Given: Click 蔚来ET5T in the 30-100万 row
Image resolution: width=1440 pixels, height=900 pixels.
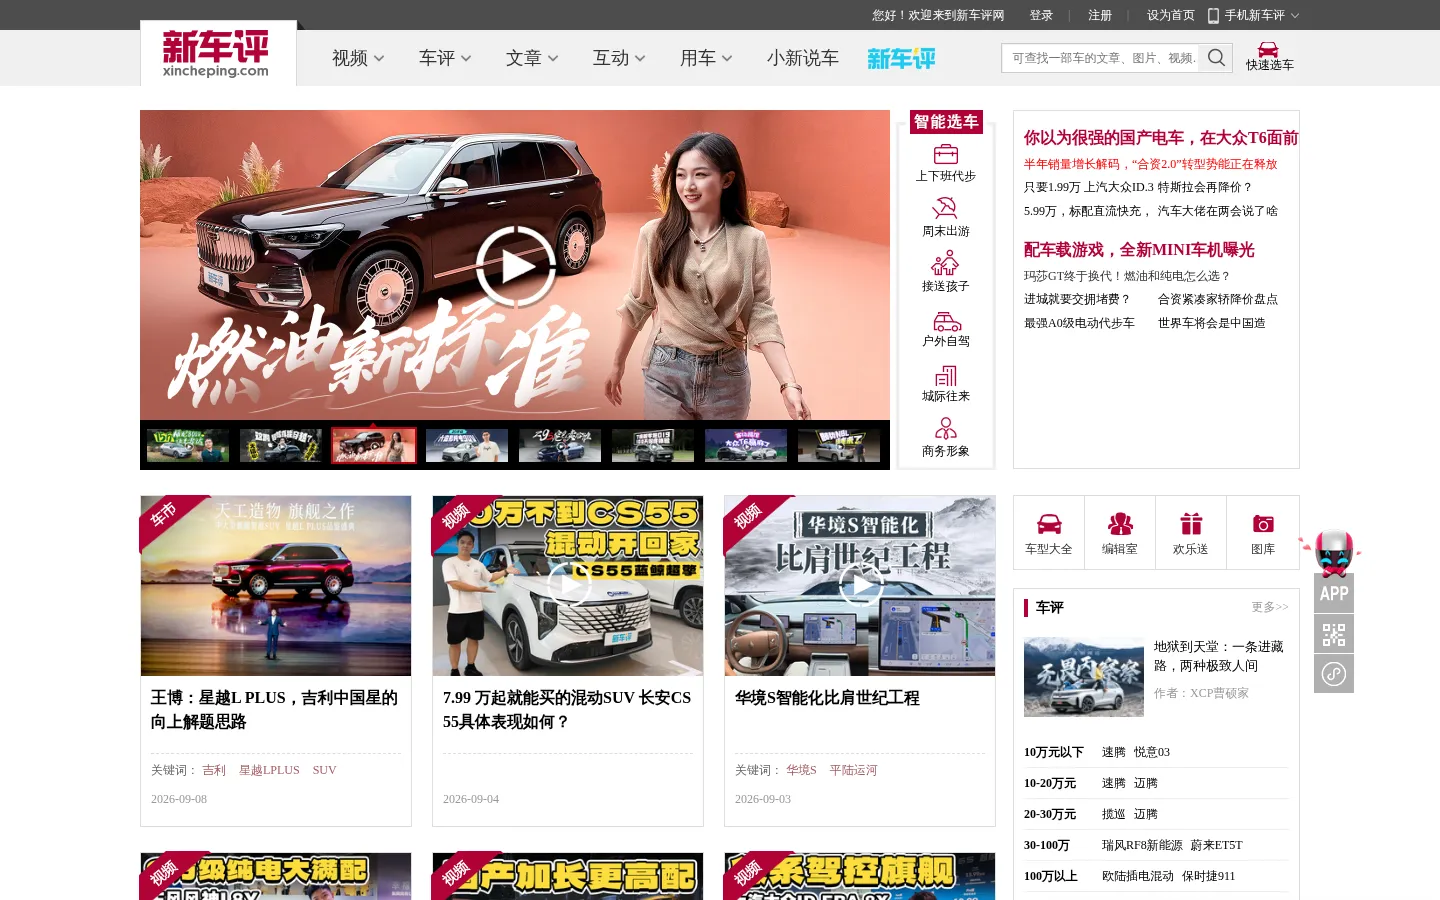Looking at the screenshot, I should point(1216,845).
